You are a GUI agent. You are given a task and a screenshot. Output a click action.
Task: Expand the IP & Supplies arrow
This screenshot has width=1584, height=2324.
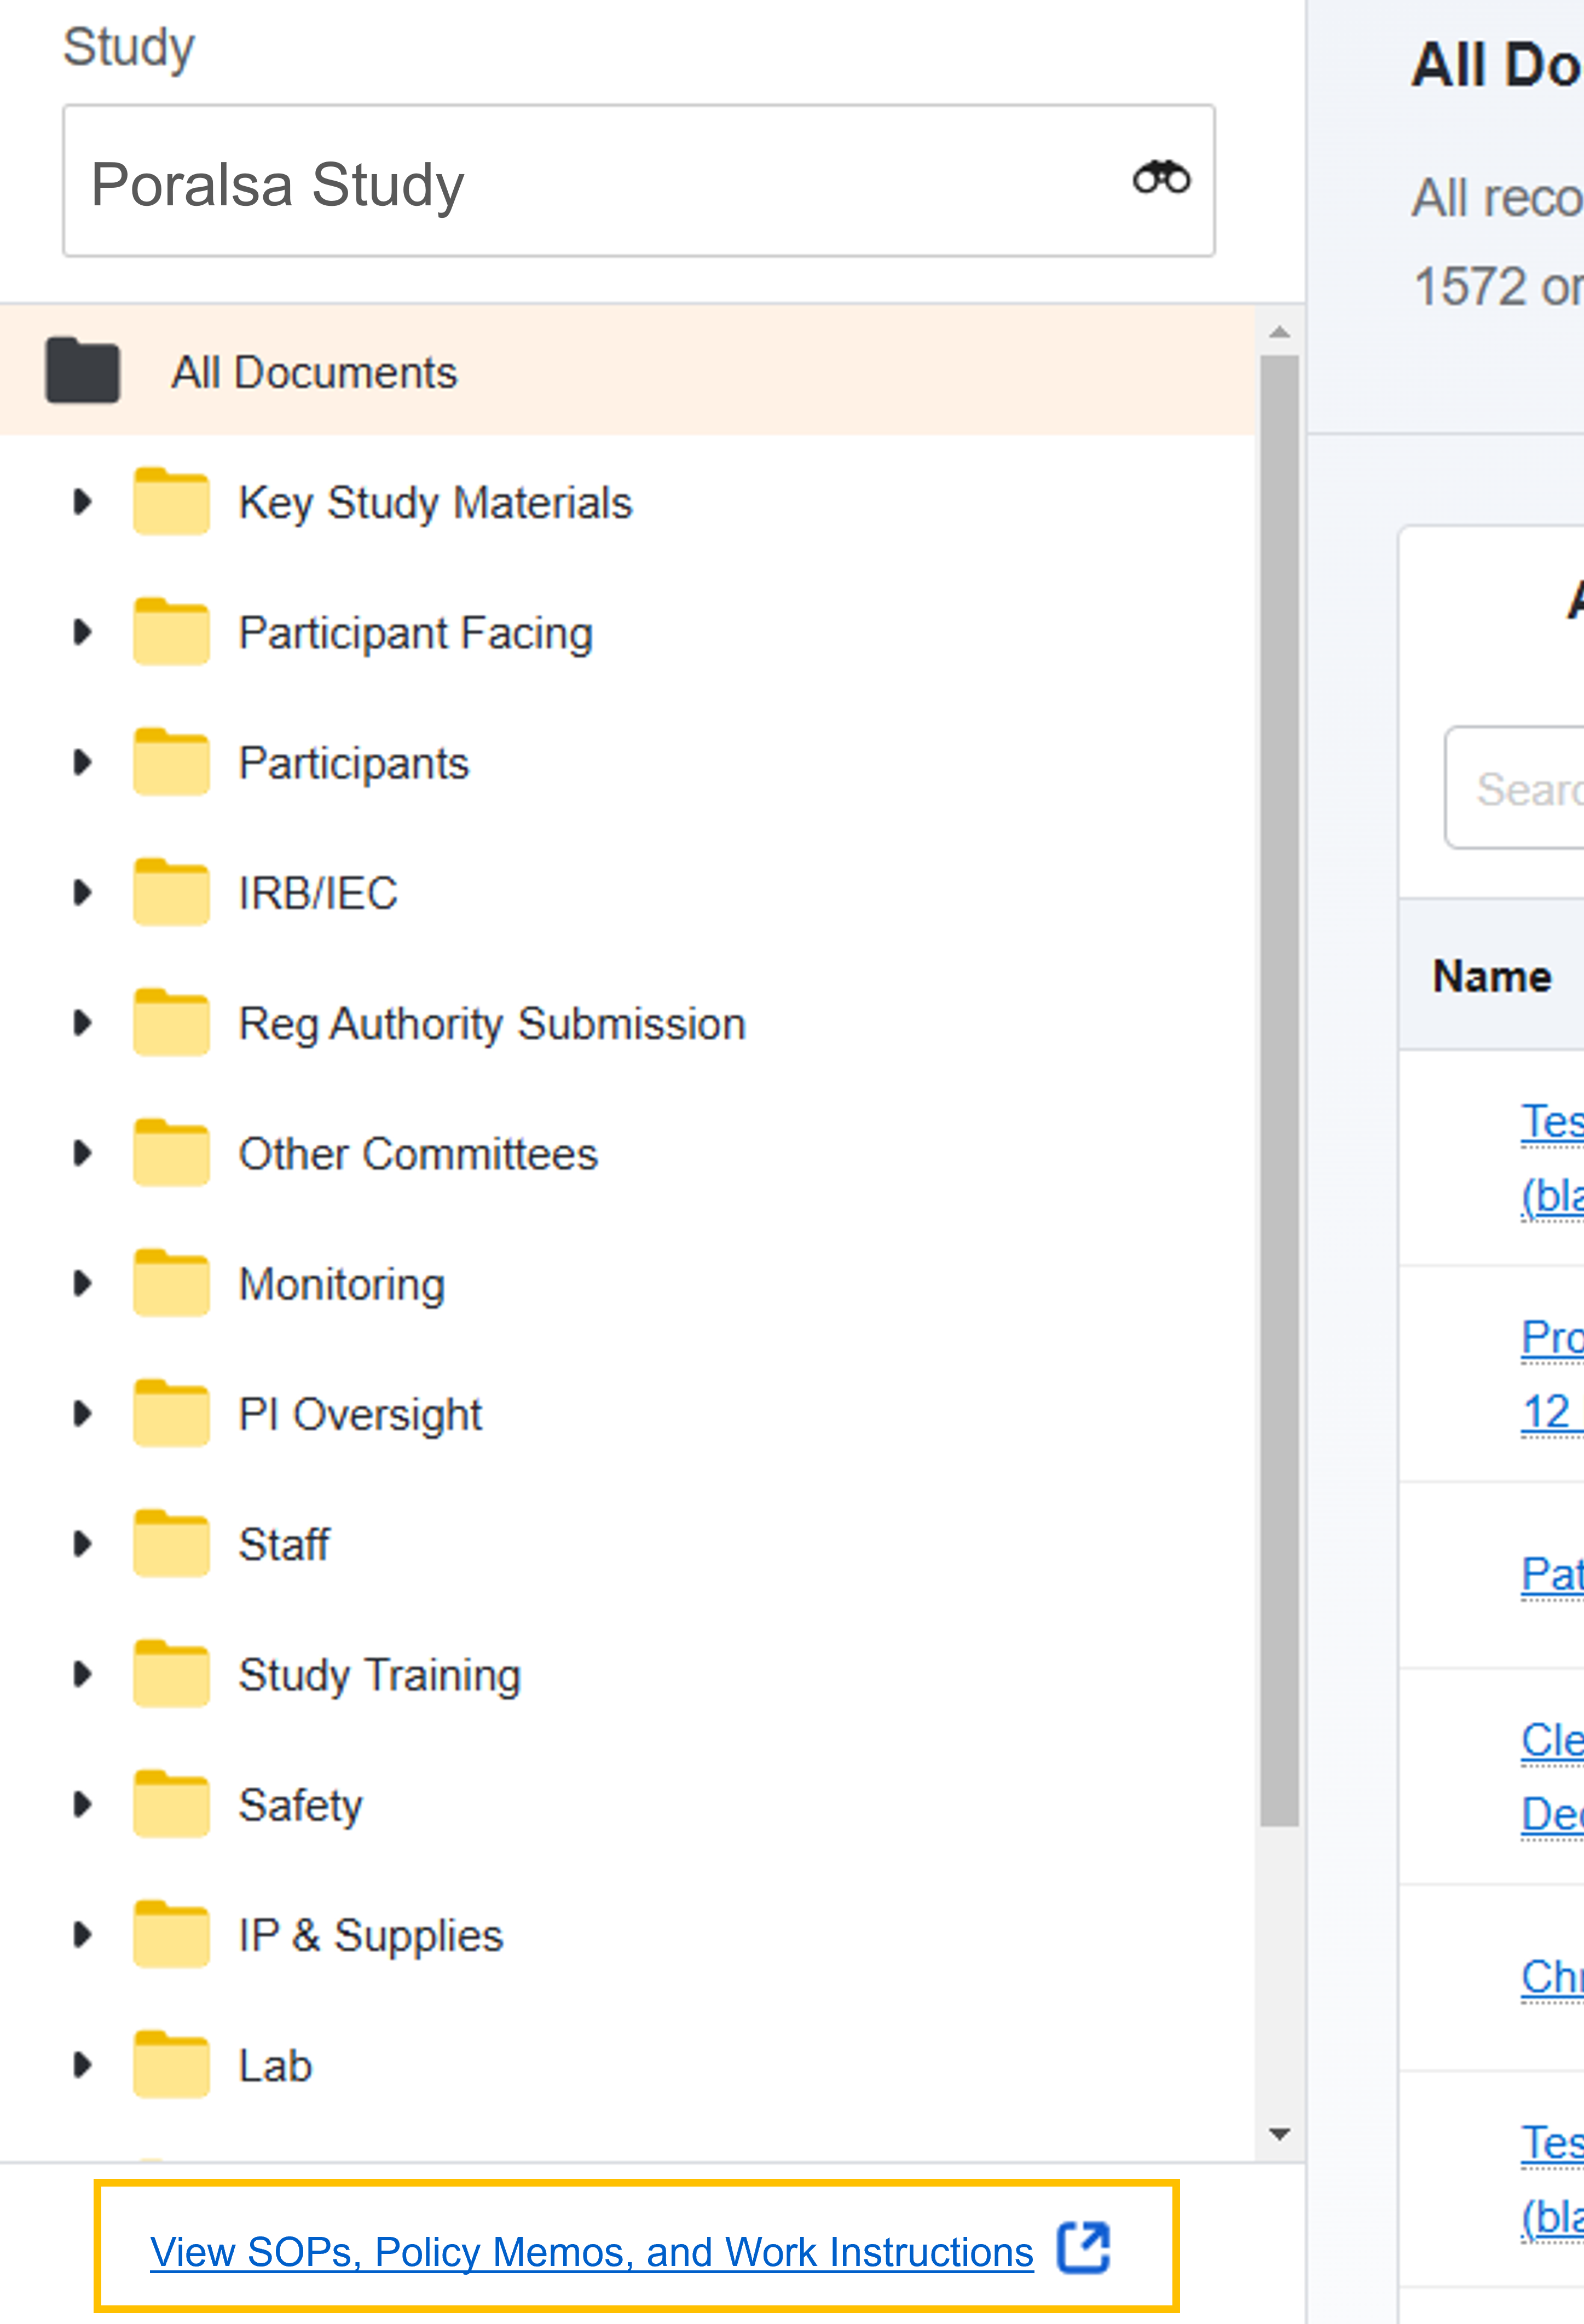(x=83, y=1935)
